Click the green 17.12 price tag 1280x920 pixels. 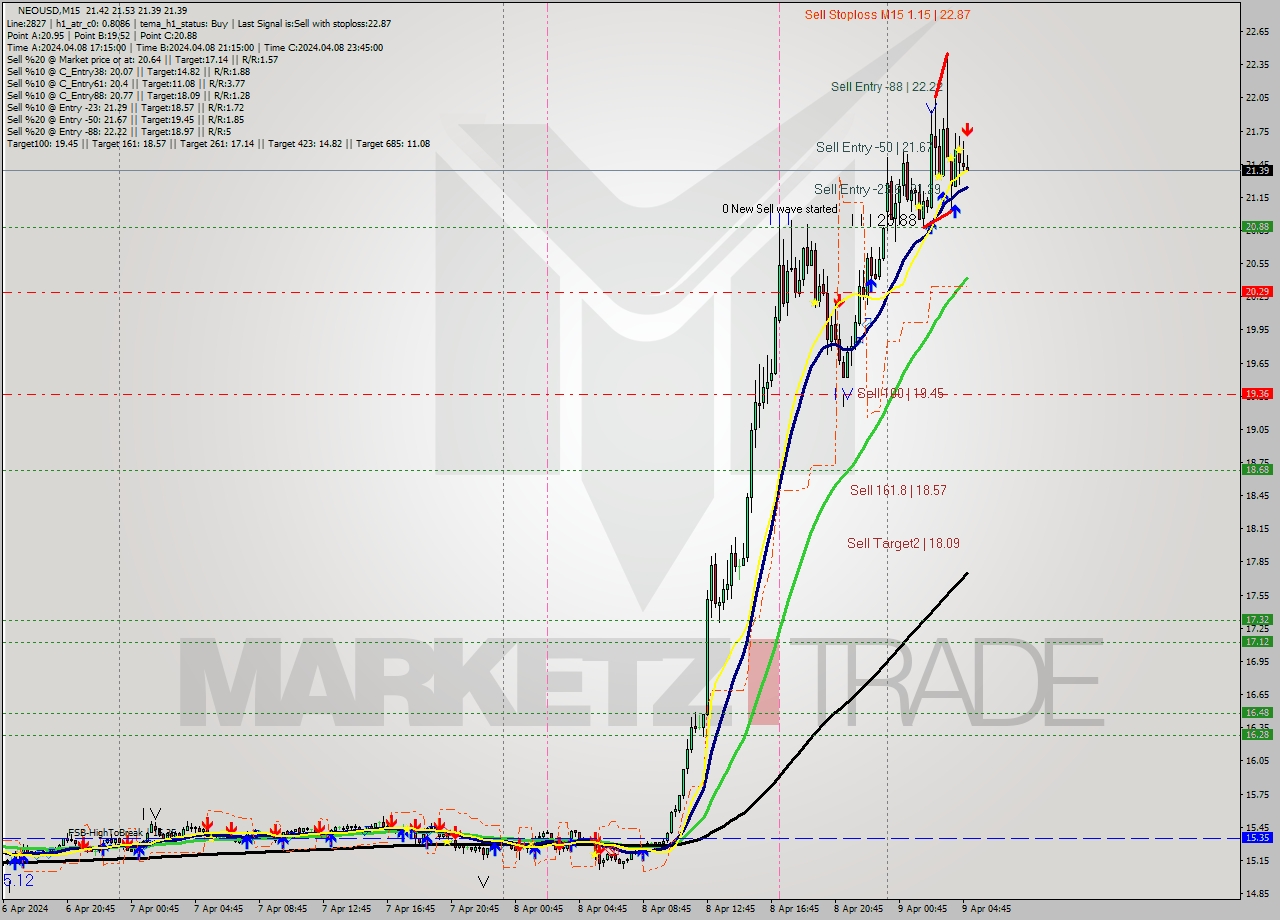(x=1257, y=642)
